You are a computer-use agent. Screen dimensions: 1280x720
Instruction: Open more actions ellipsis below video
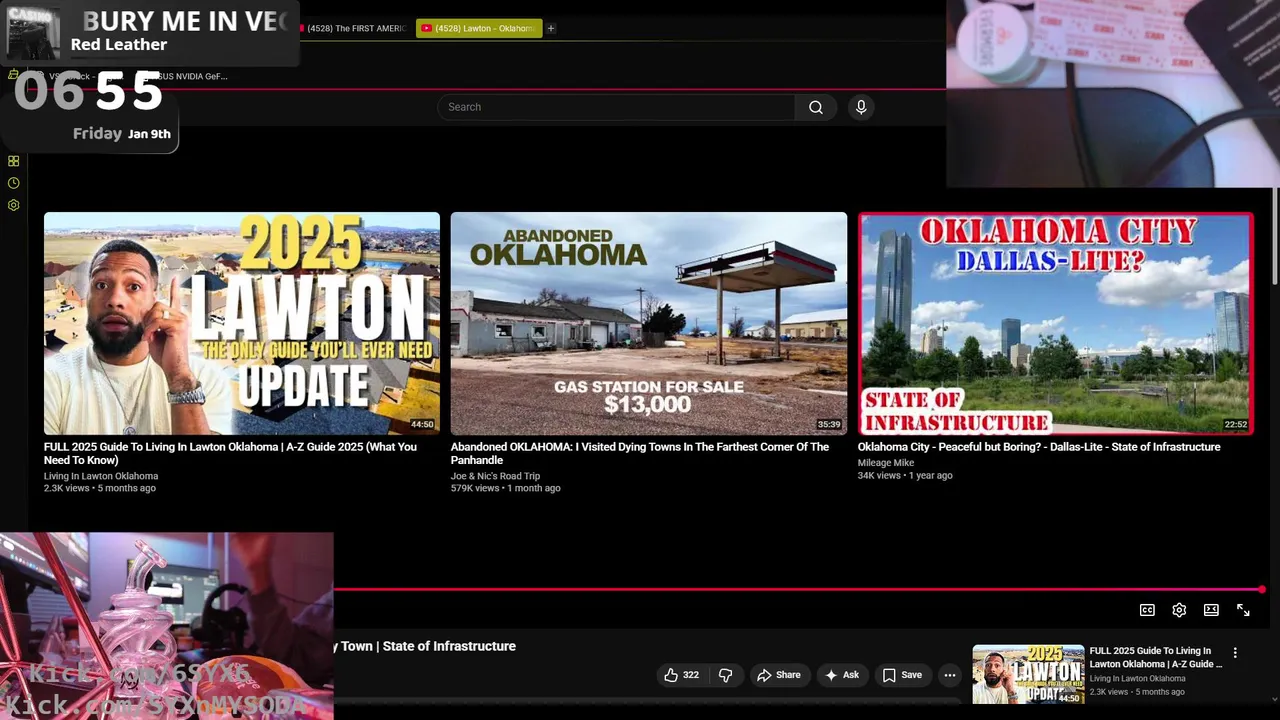tap(950, 675)
